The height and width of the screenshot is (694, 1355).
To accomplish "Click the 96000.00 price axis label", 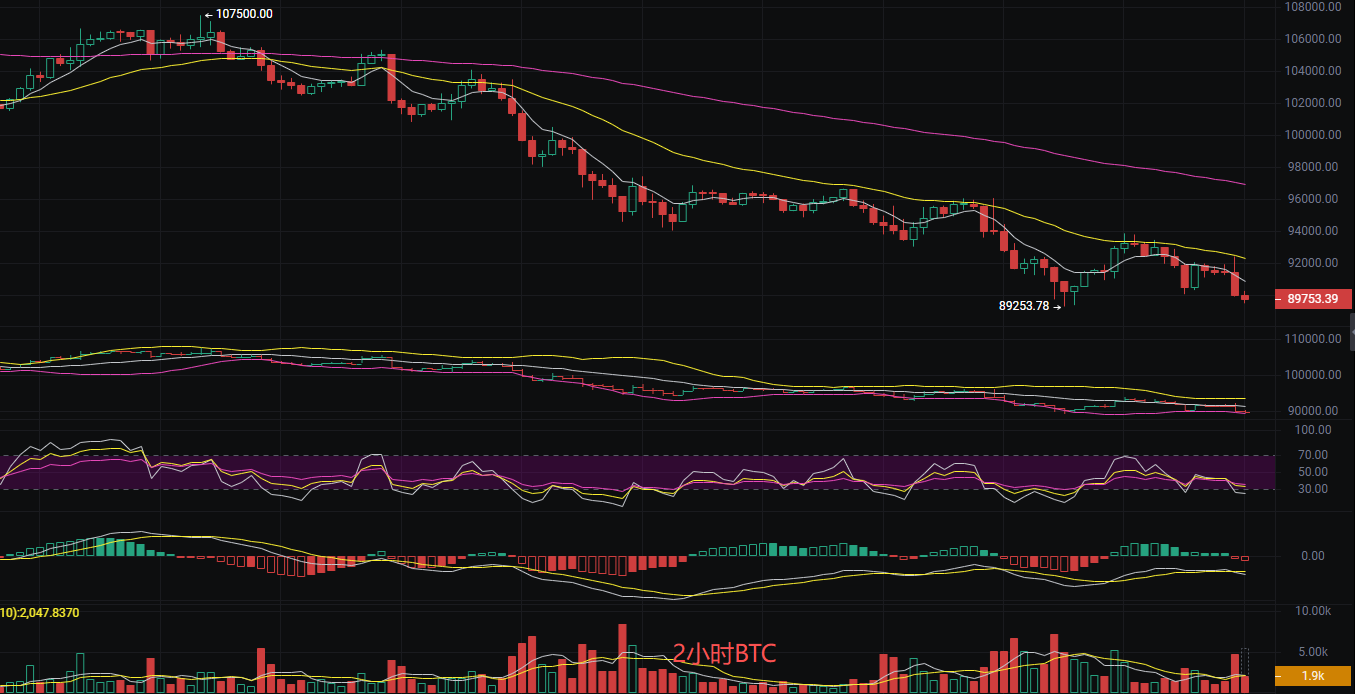I will pos(1311,199).
